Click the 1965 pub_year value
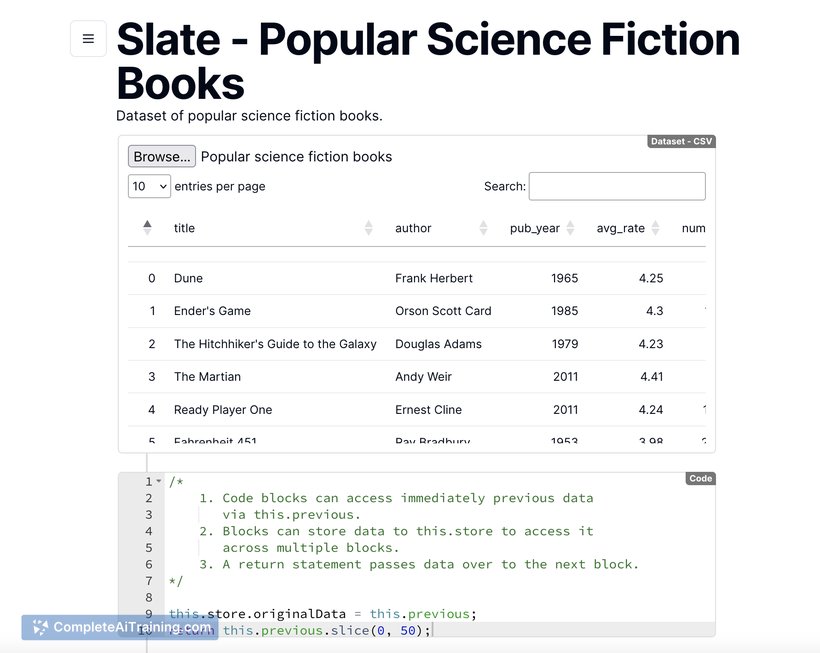820x653 pixels. tap(564, 278)
